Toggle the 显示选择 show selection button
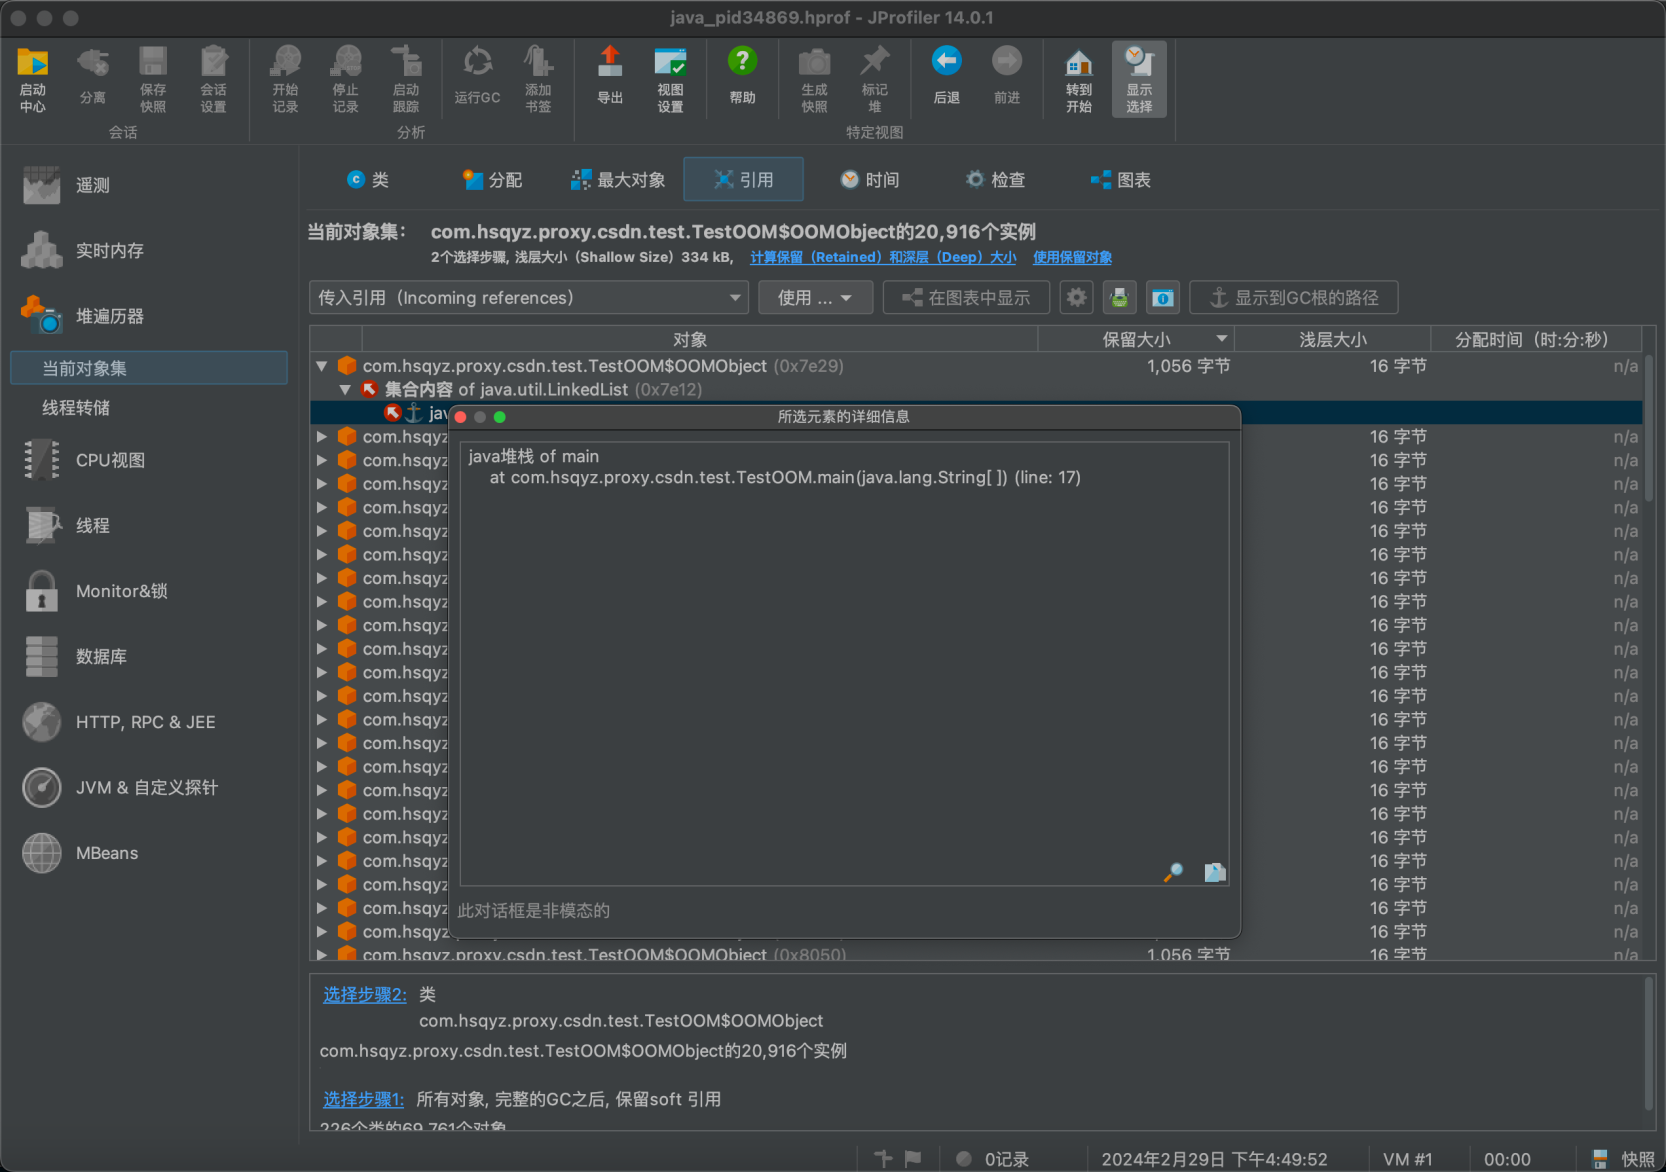The width and height of the screenshot is (1666, 1172). (x=1139, y=79)
